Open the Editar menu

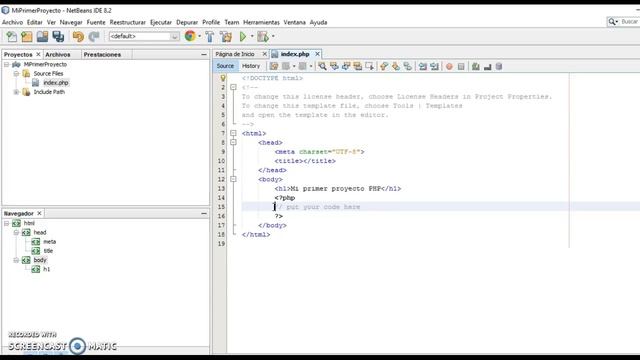pos(35,22)
